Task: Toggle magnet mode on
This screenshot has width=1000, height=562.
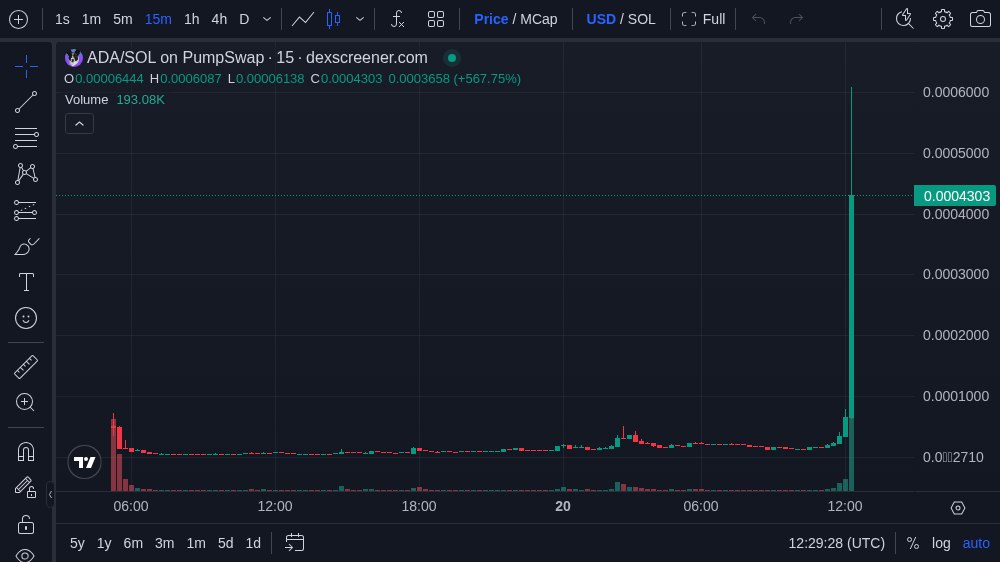Action: click(26, 451)
